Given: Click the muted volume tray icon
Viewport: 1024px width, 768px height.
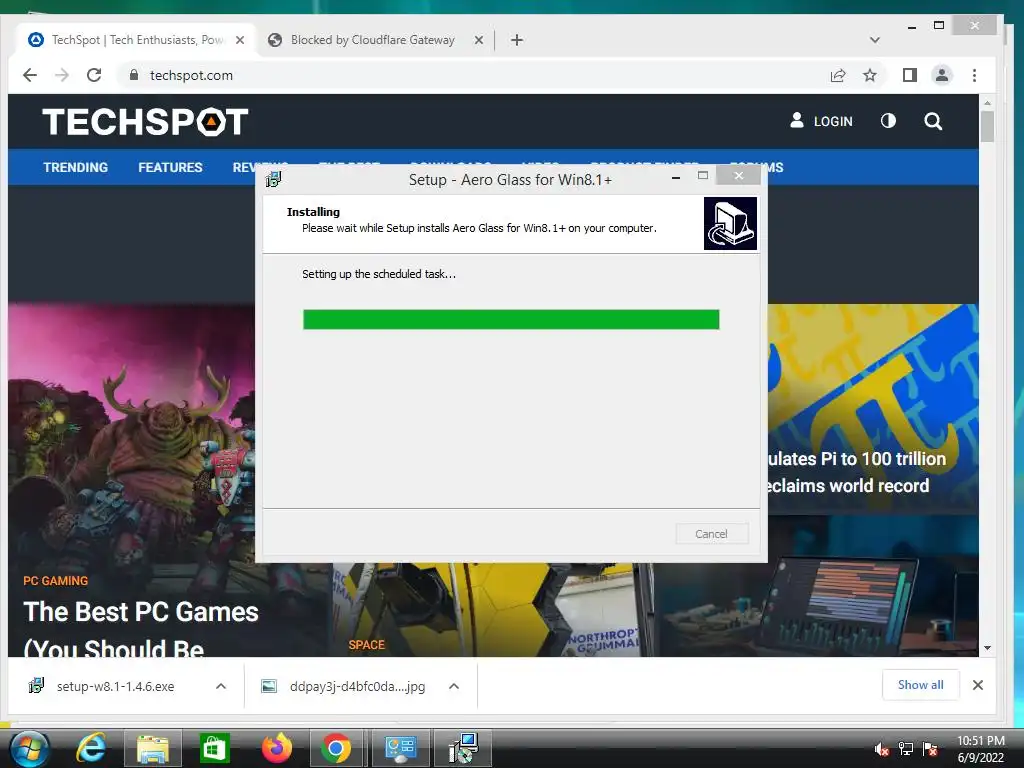Looking at the screenshot, I should (x=882, y=750).
